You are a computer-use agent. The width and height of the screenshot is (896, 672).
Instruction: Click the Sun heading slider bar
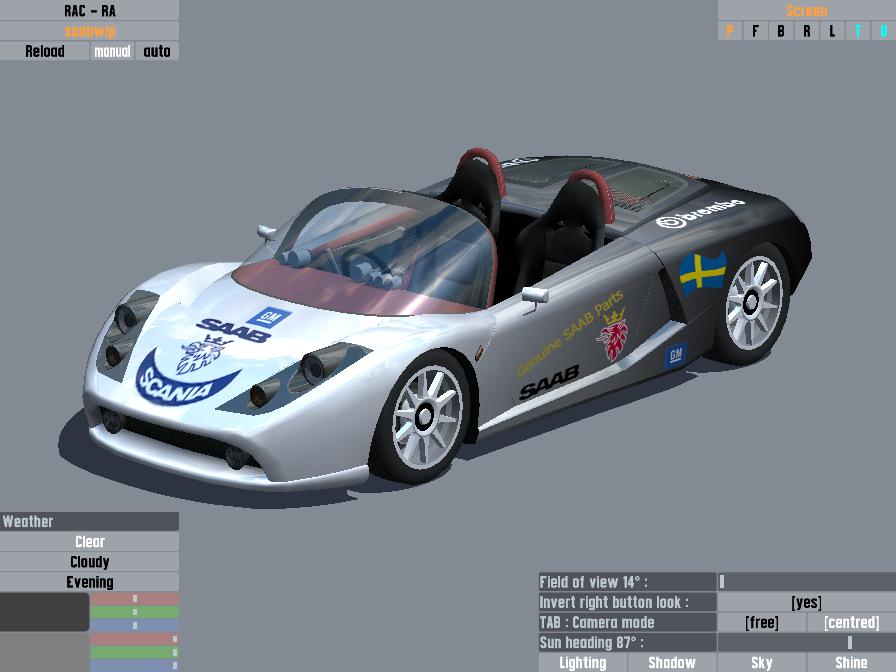click(806, 642)
